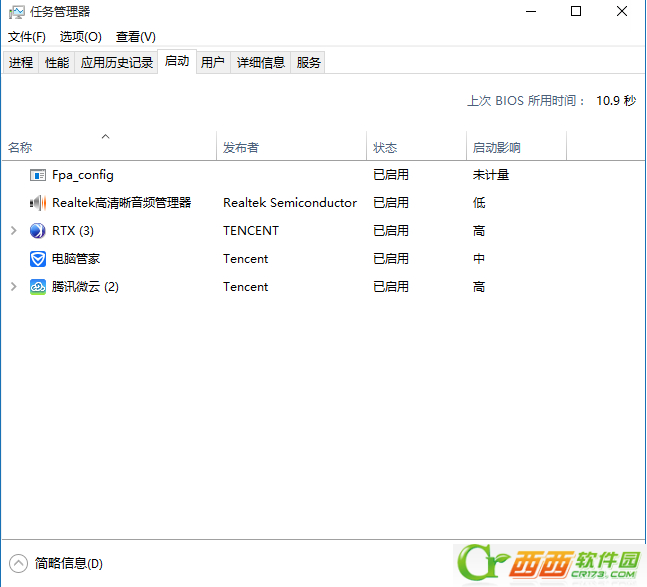Screen dimensions: 647x587
Task: Click the RTX blue globe icon
Action: click(x=38, y=231)
